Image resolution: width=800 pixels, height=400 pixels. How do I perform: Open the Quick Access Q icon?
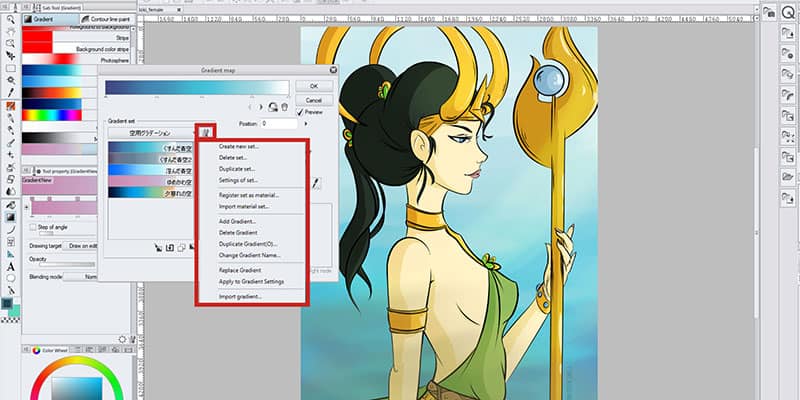pos(787,13)
